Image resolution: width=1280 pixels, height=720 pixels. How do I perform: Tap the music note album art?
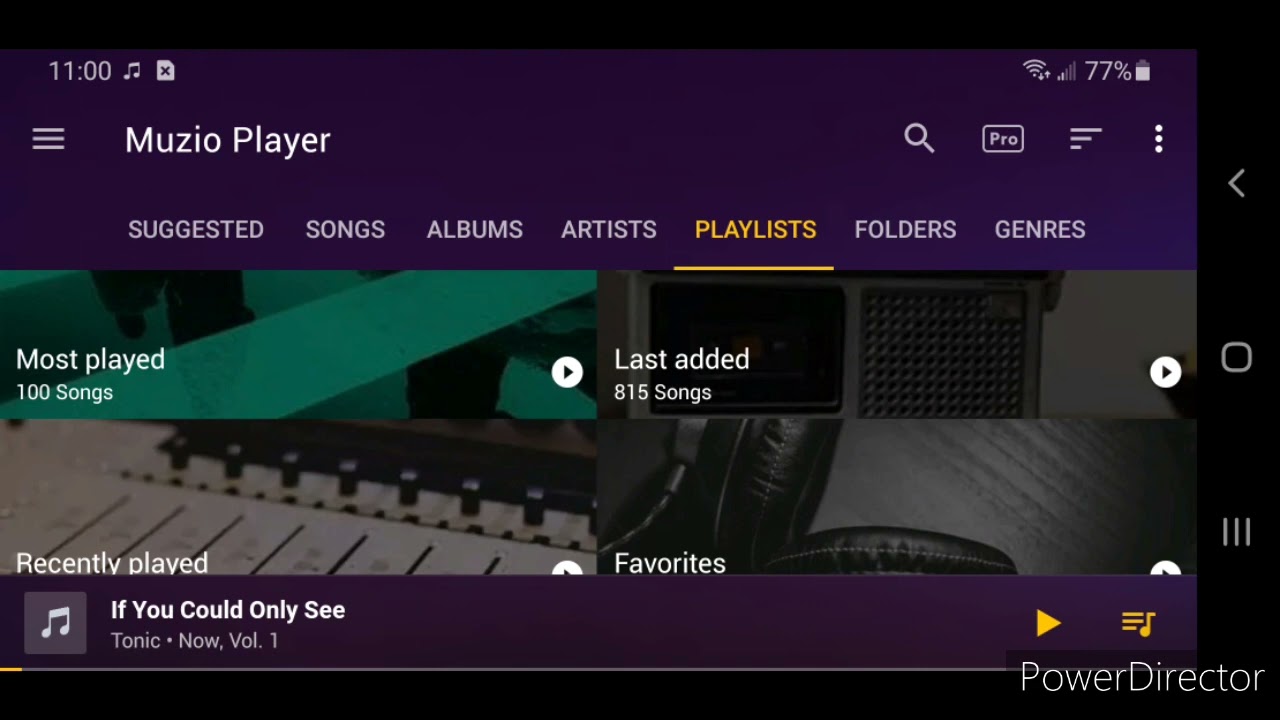[x=55, y=623]
